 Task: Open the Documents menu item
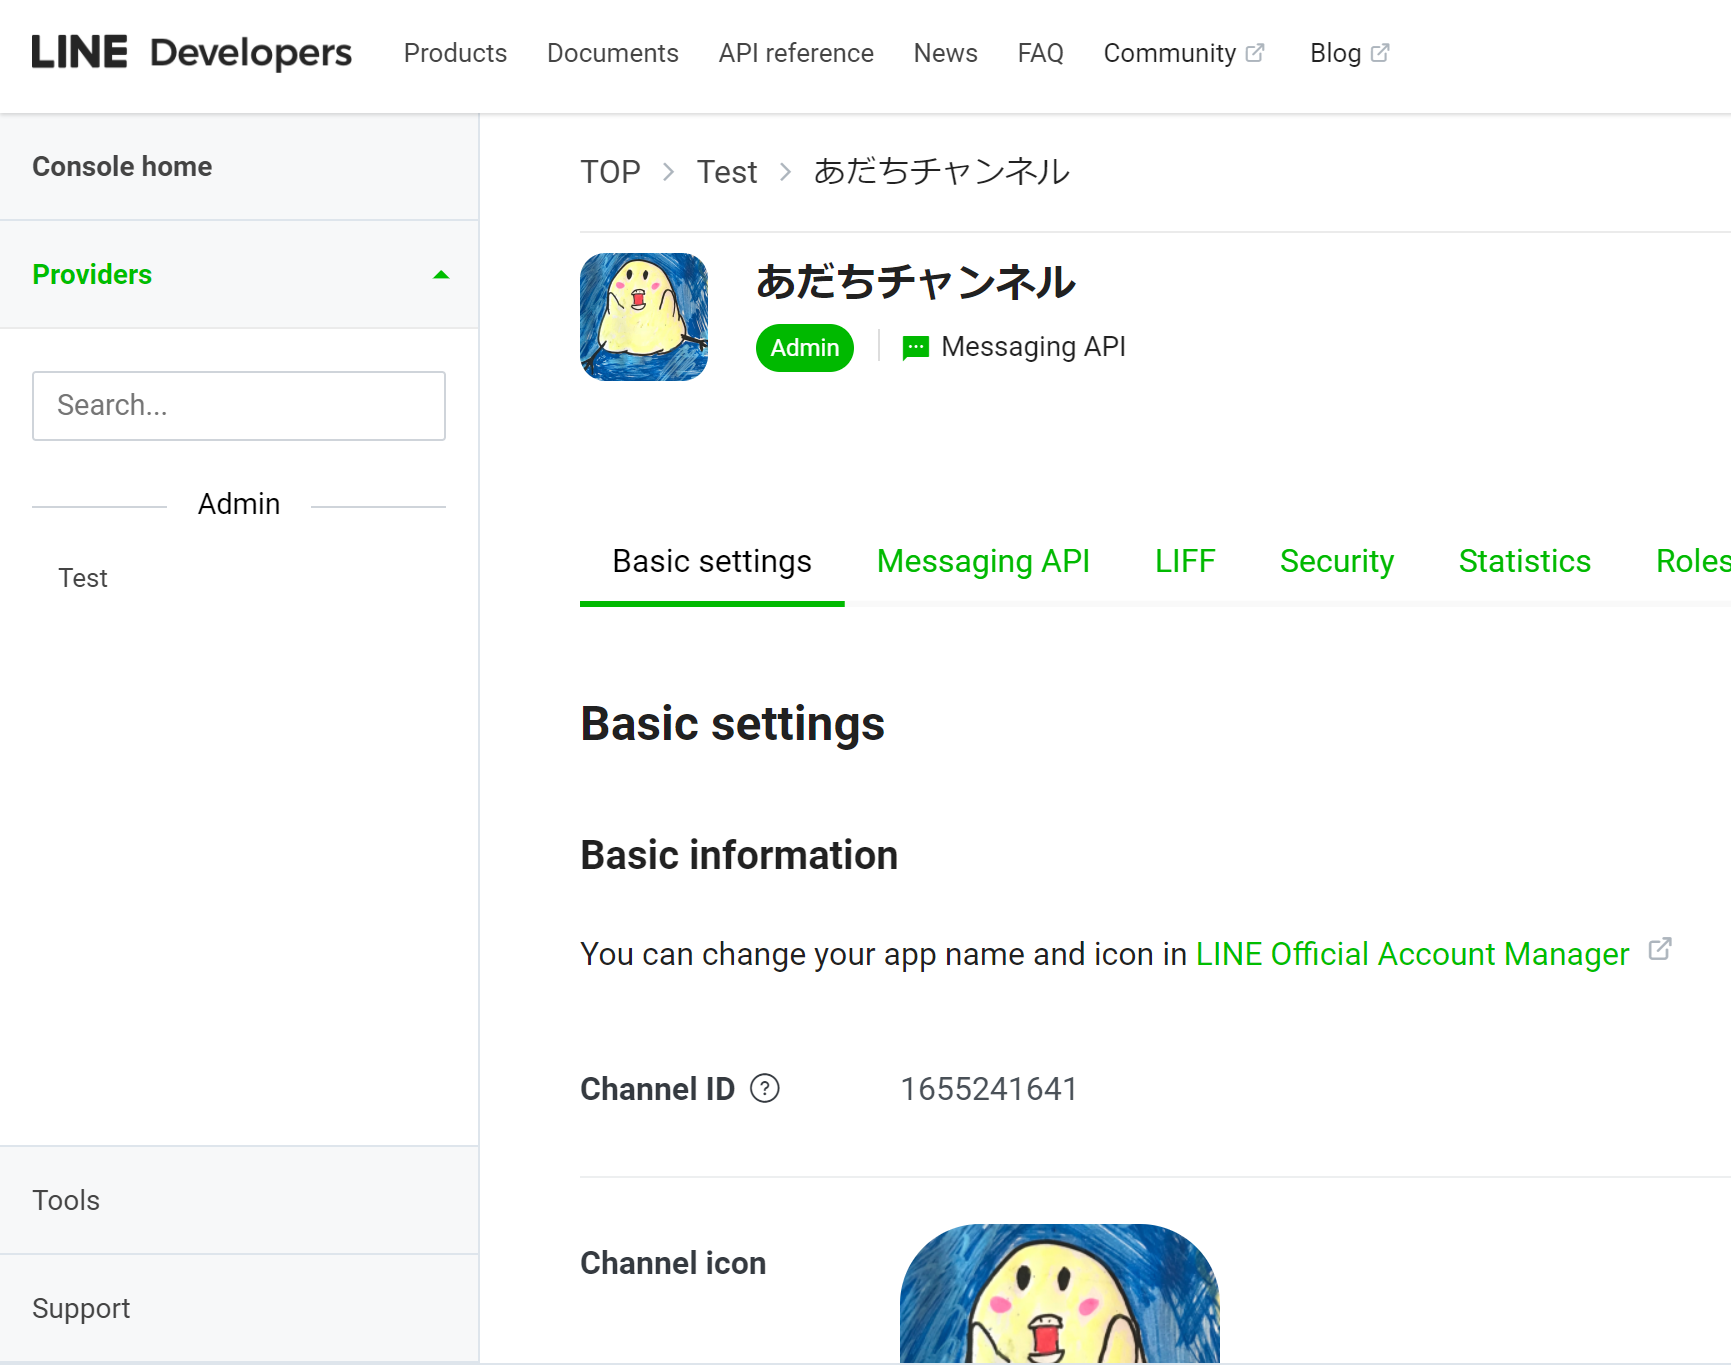click(x=613, y=53)
